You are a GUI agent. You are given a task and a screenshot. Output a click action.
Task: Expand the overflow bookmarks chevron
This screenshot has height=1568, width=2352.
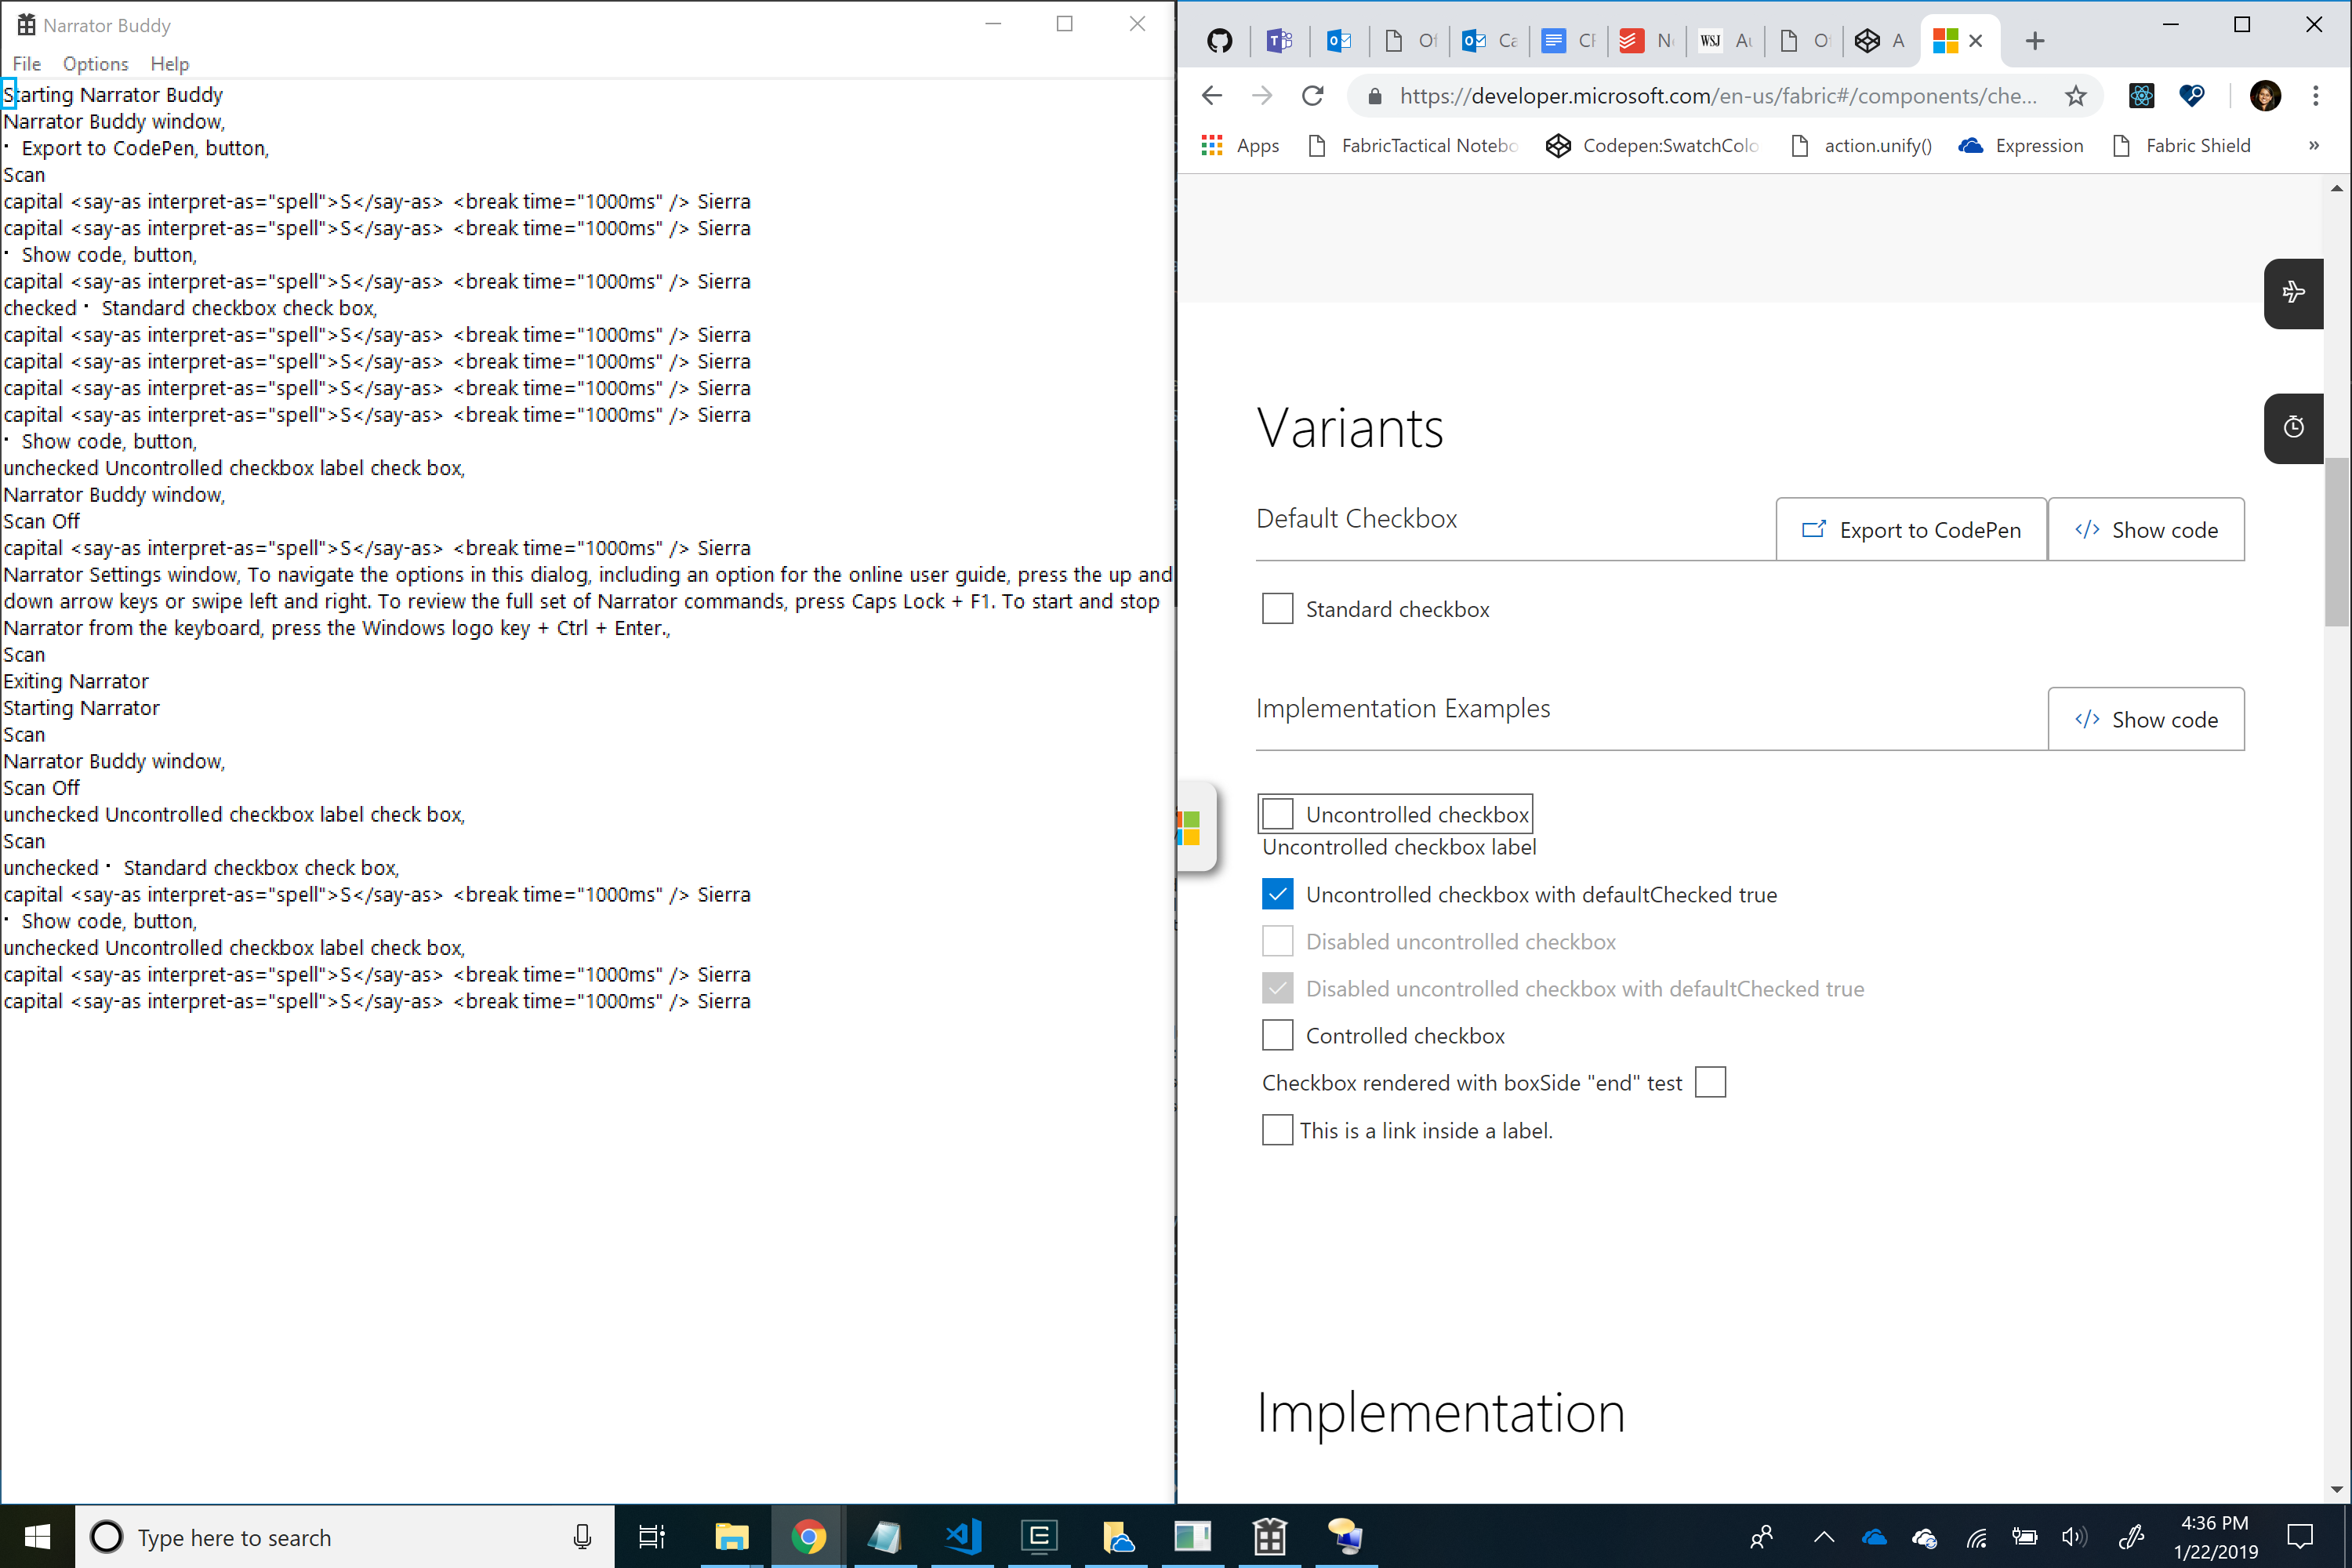(x=2313, y=145)
